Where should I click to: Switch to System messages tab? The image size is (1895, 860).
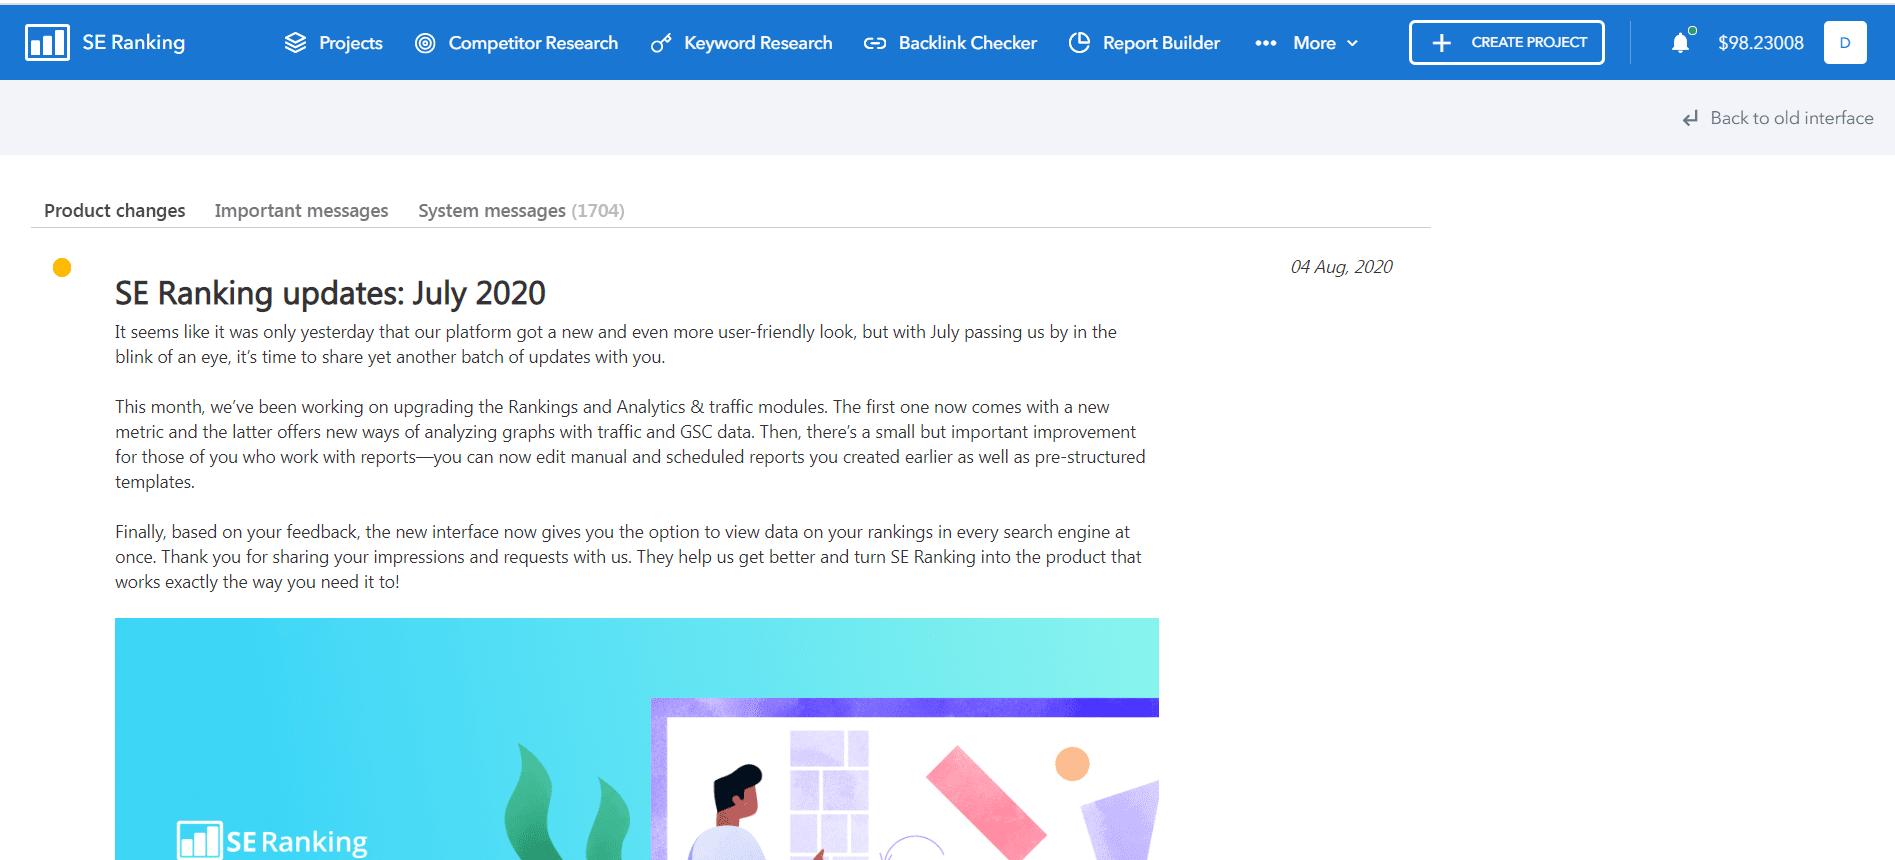click(x=521, y=211)
